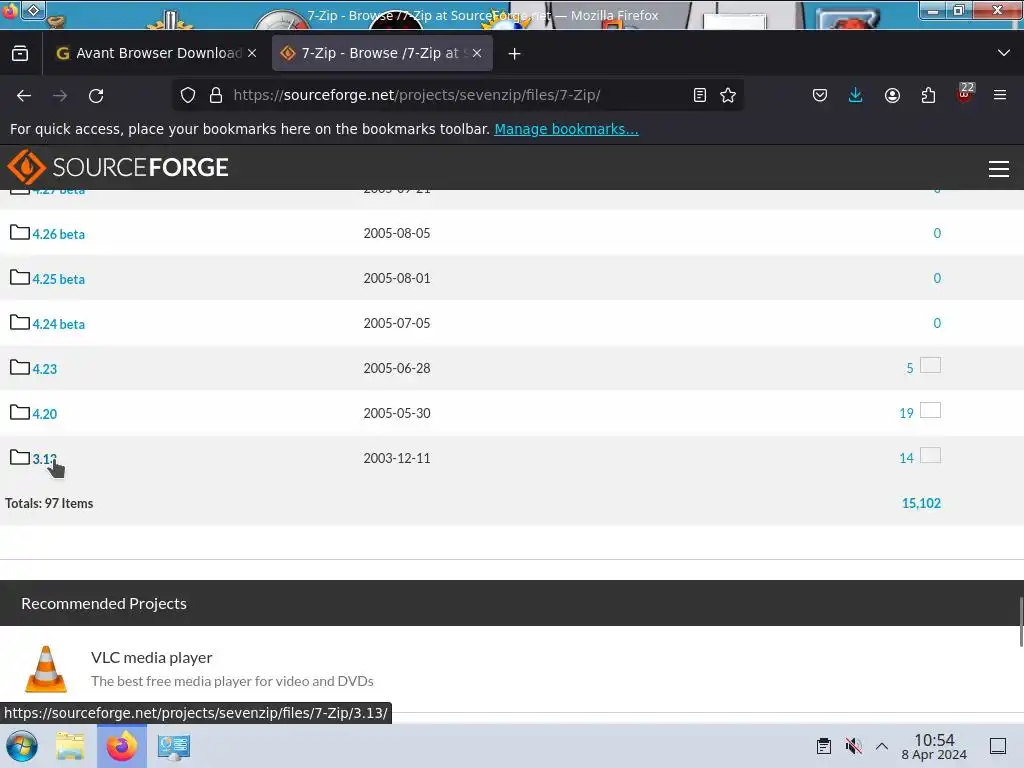
Task: Open the Windows-style Start menu button
Action: pyautogui.click(x=22, y=746)
